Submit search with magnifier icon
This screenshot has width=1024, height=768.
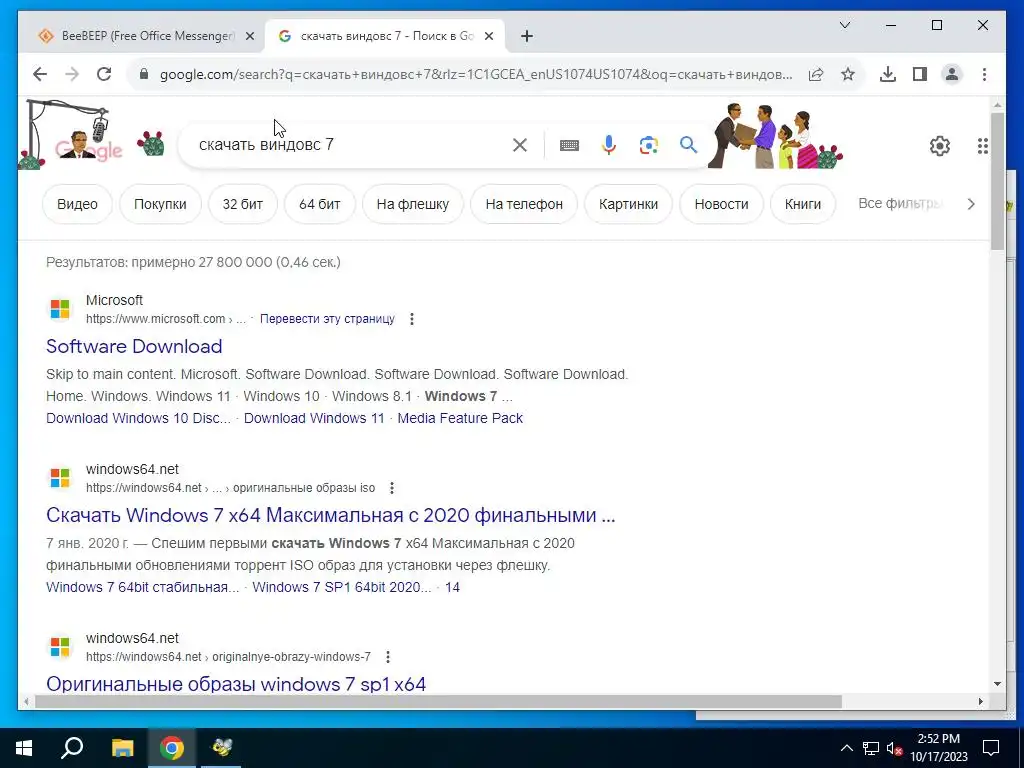pyautogui.click(x=688, y=144)
